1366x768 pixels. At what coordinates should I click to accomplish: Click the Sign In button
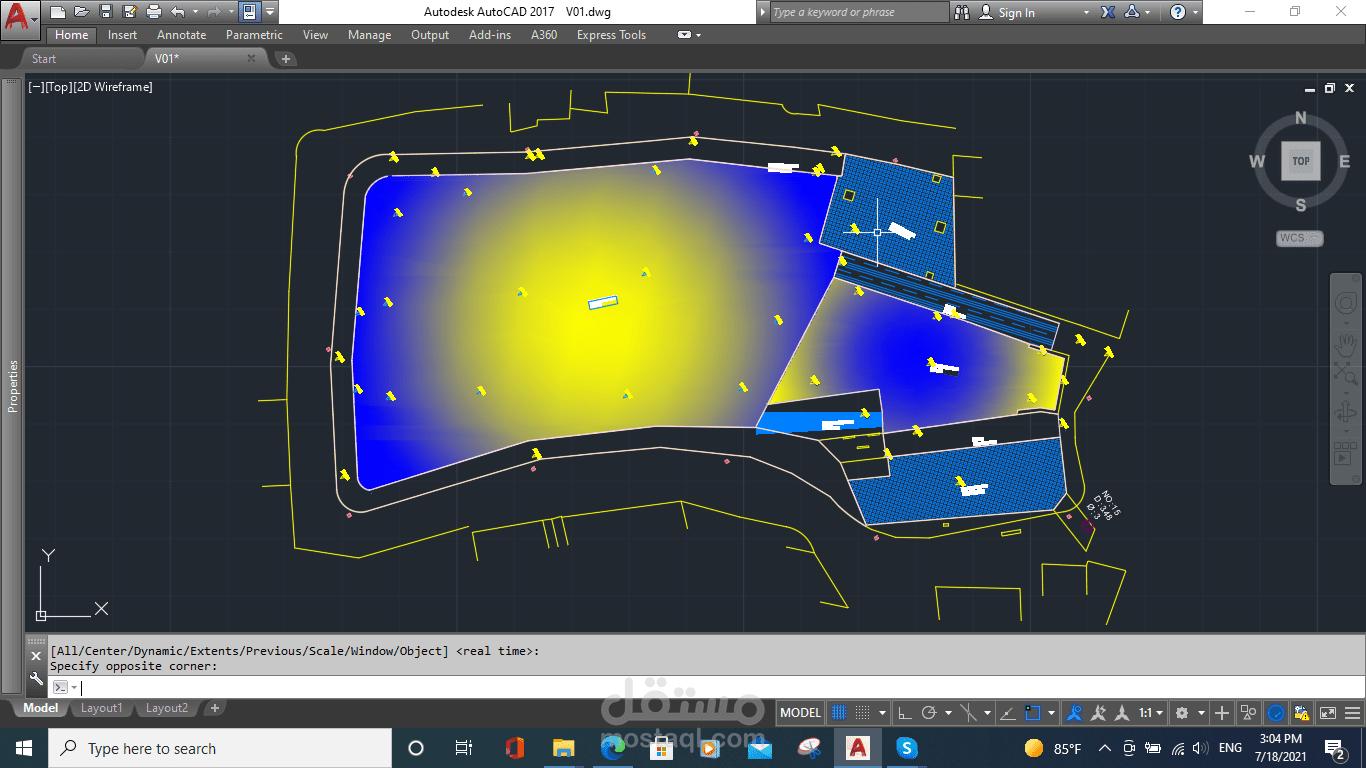coord(1008,12)
